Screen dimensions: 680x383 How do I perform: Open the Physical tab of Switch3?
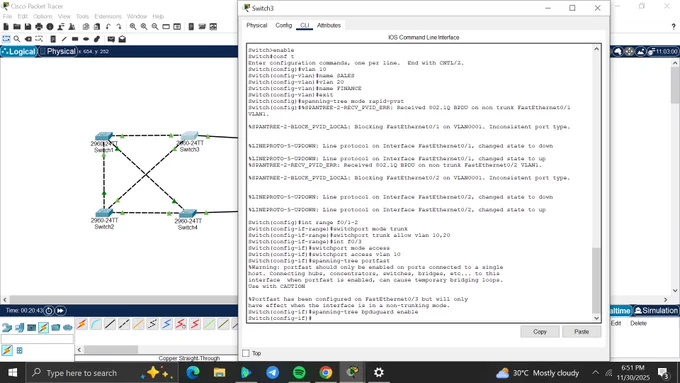click(x=257, y=26)
